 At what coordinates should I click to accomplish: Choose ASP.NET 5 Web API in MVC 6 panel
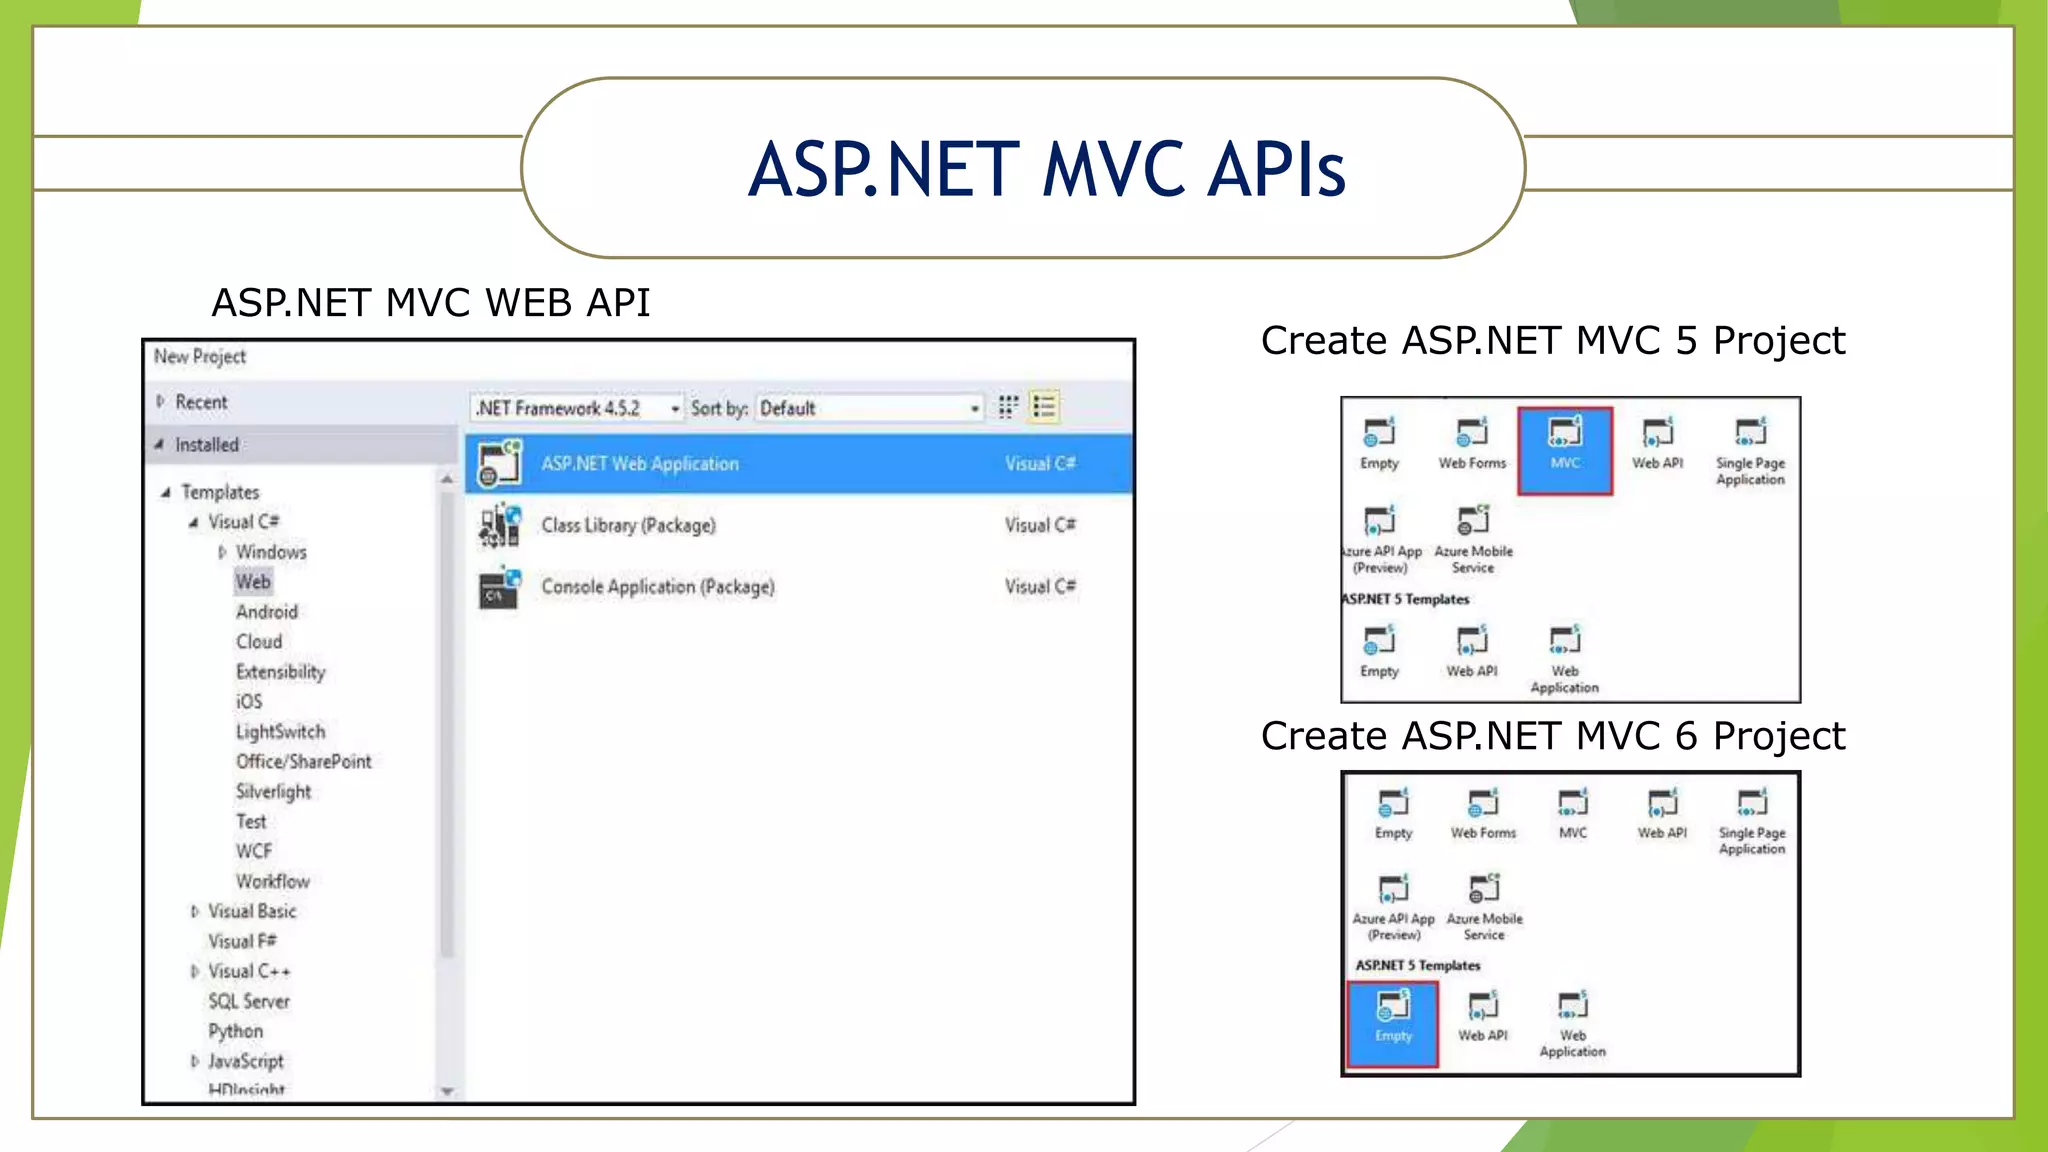1482,1017
